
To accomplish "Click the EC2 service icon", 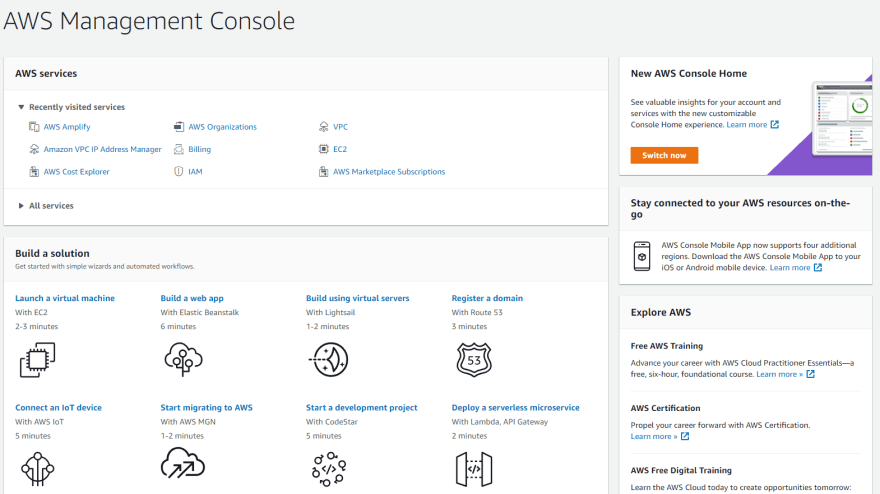I will (323, 149).
